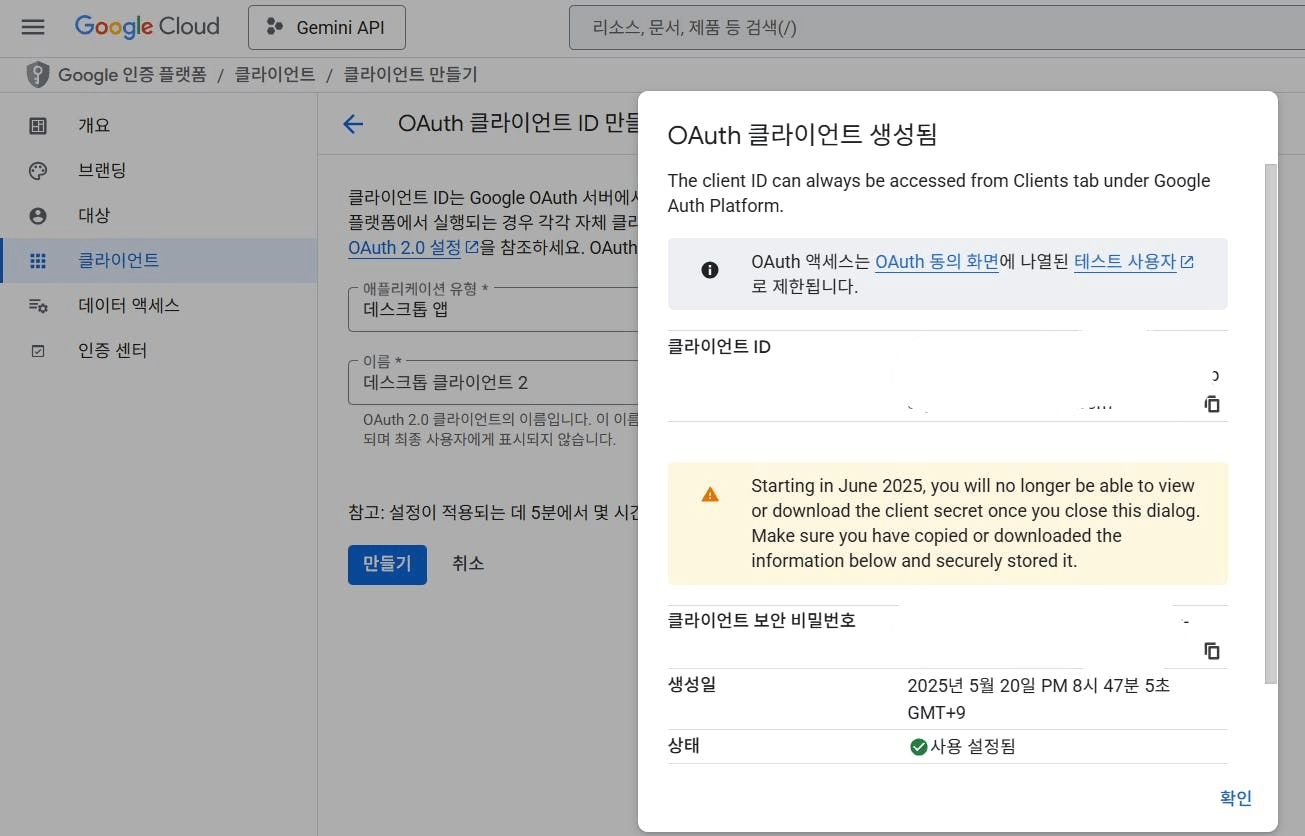
Task: Click the shield icon beside Google 인증 플랫폼
Action: click(x=37, y=74)
